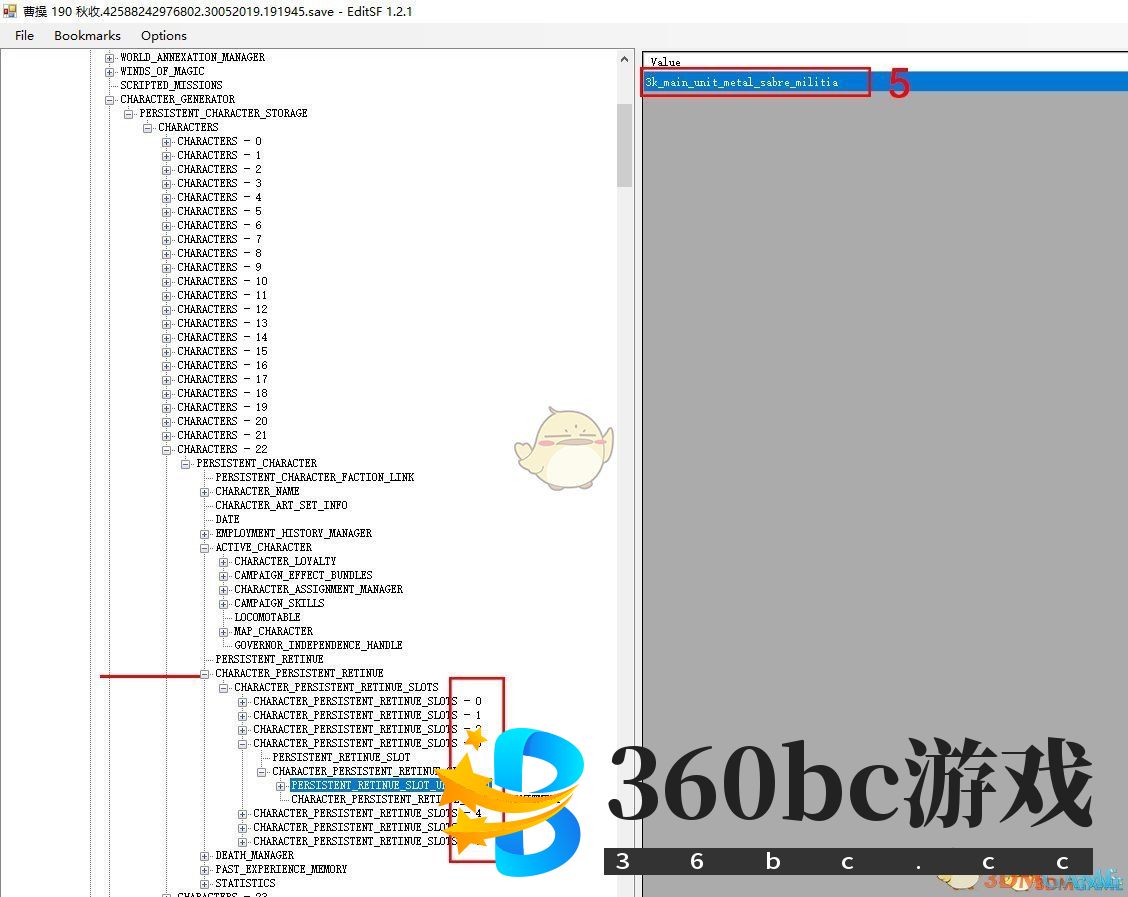Select the DATE tree item
The image size is (1128, 897).
227,519
